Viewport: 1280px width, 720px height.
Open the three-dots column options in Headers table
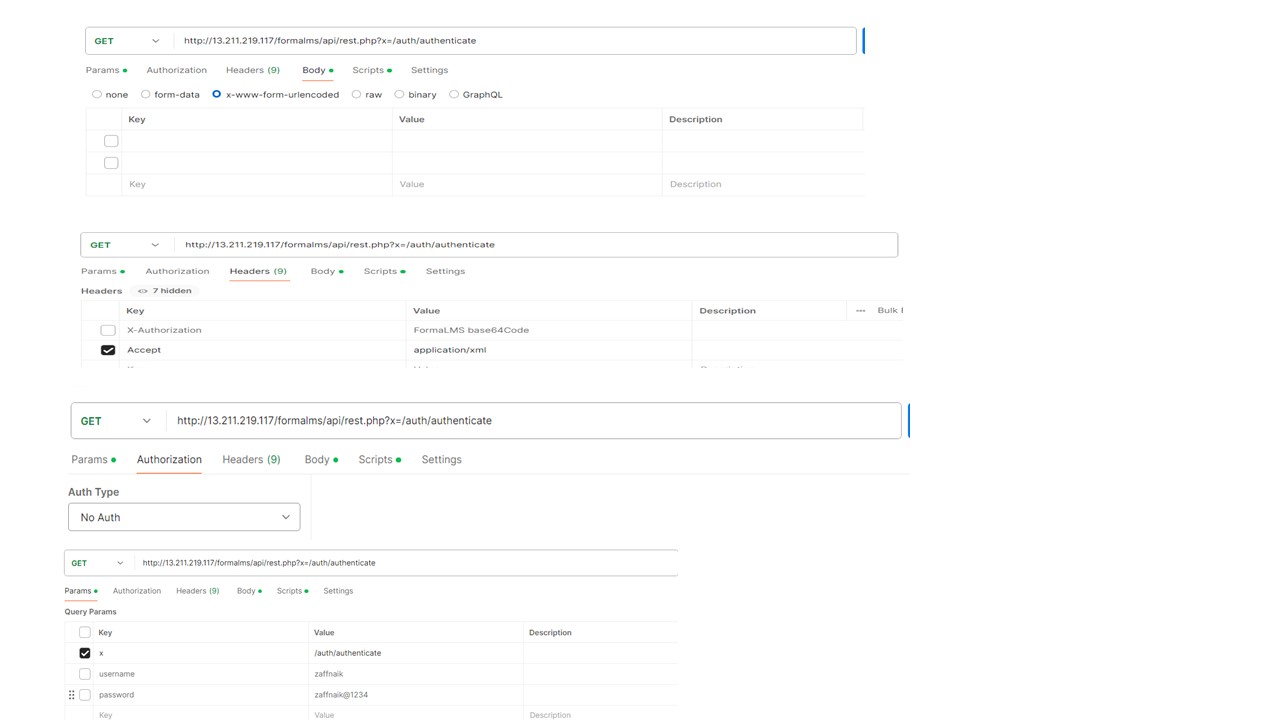point(860,311)
